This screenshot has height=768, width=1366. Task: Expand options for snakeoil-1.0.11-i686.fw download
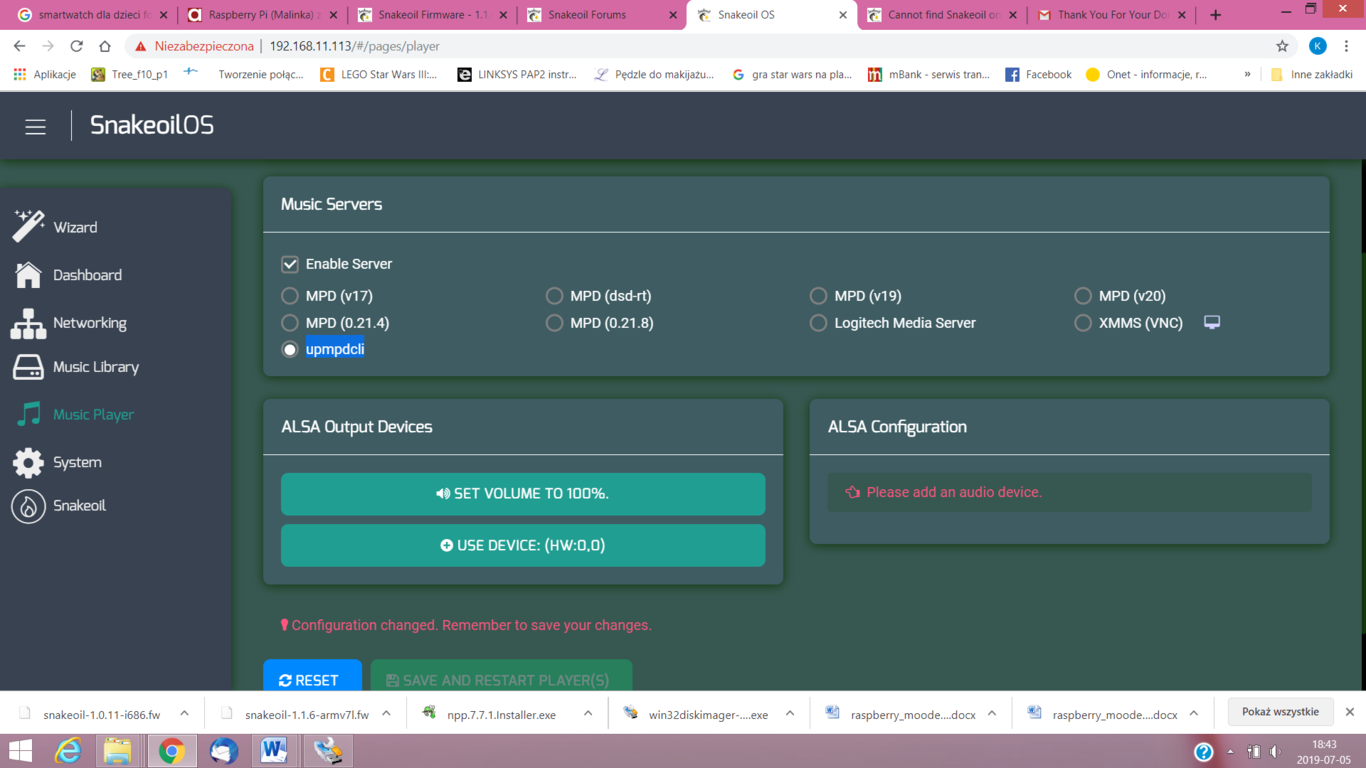(x=184, y=714)
